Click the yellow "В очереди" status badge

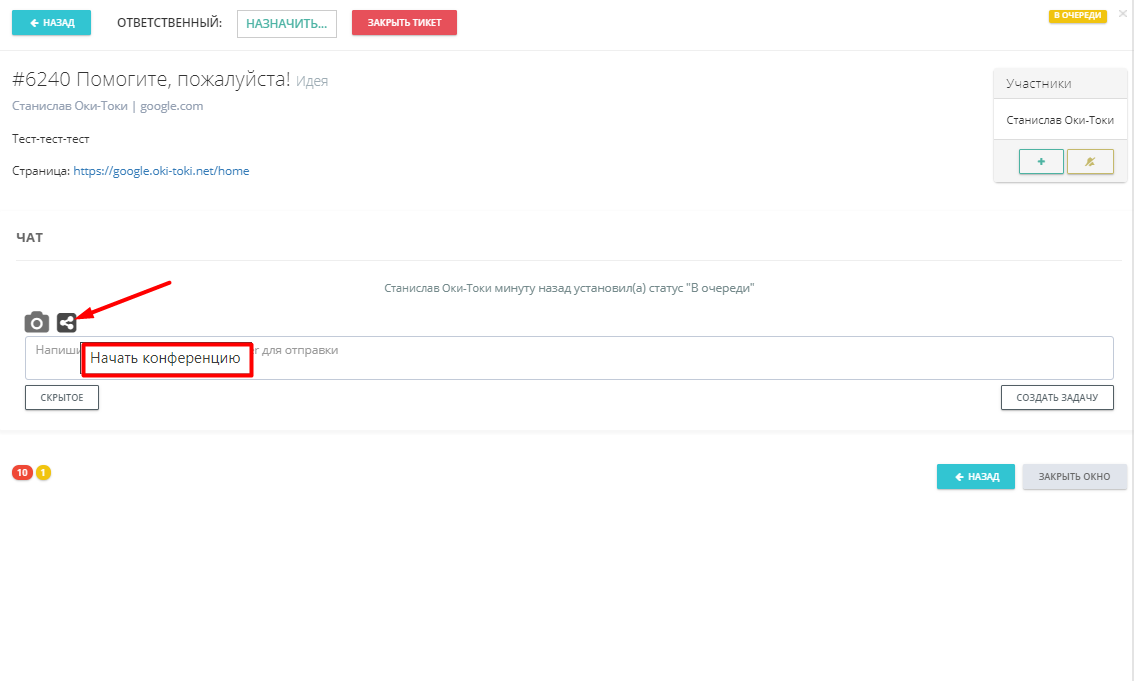pos(1076,16)
